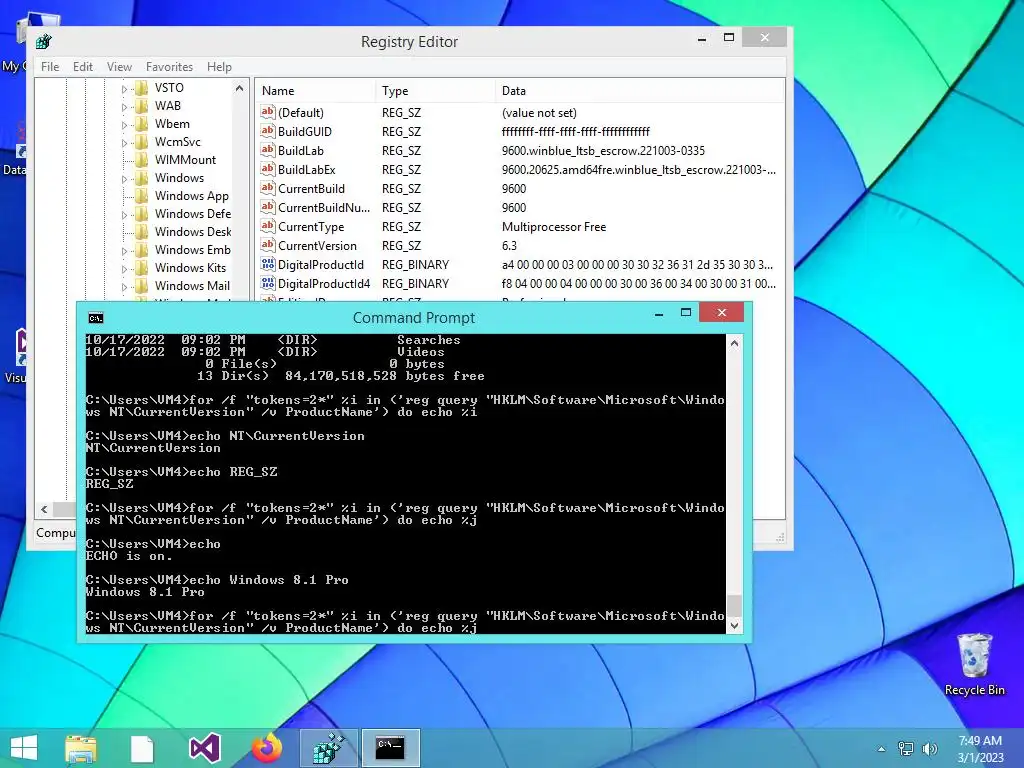
Task: Expand the Windows Defender key
Action: 124,214
